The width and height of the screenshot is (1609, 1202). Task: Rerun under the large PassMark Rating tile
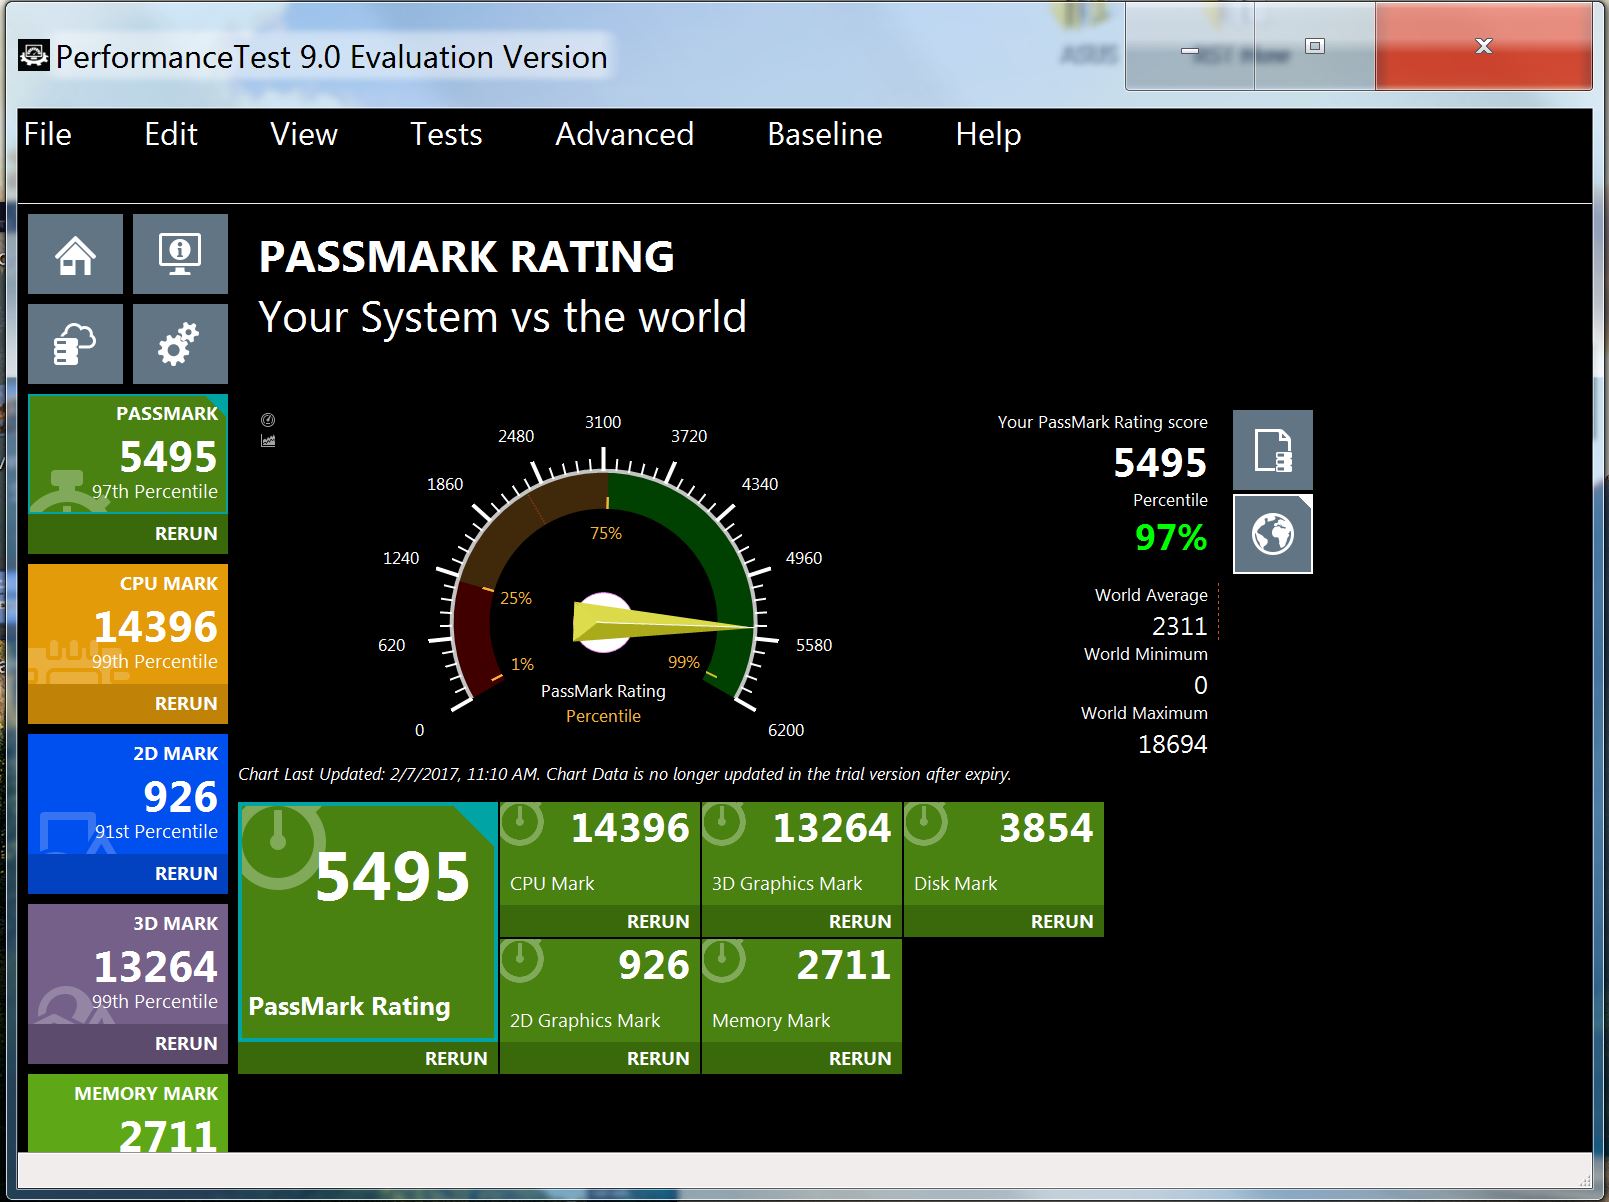pyautogui.click(x=368, y=1058)
